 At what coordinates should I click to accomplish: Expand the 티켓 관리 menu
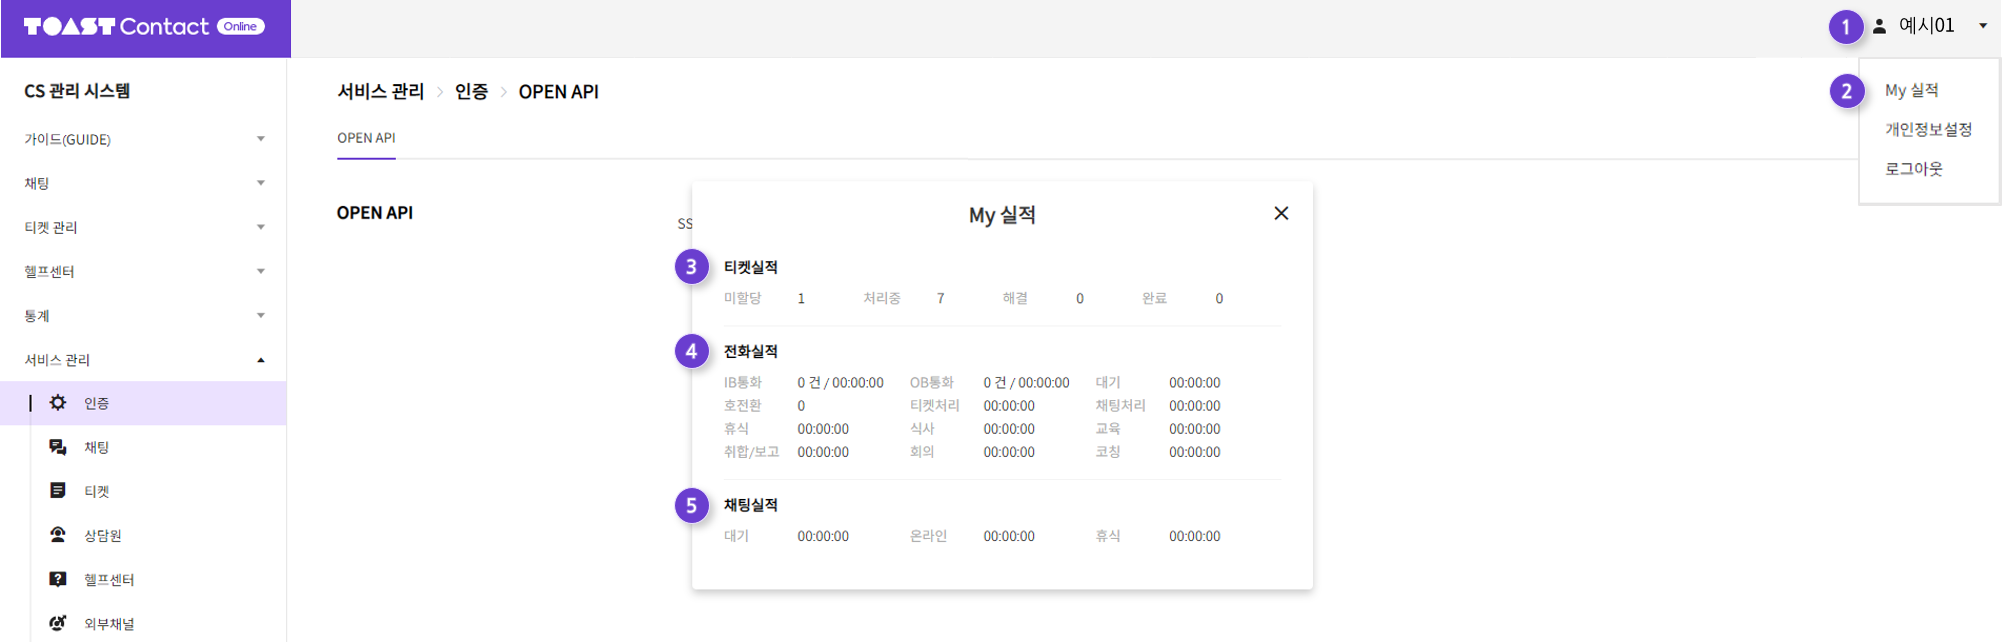pos(261,227)
